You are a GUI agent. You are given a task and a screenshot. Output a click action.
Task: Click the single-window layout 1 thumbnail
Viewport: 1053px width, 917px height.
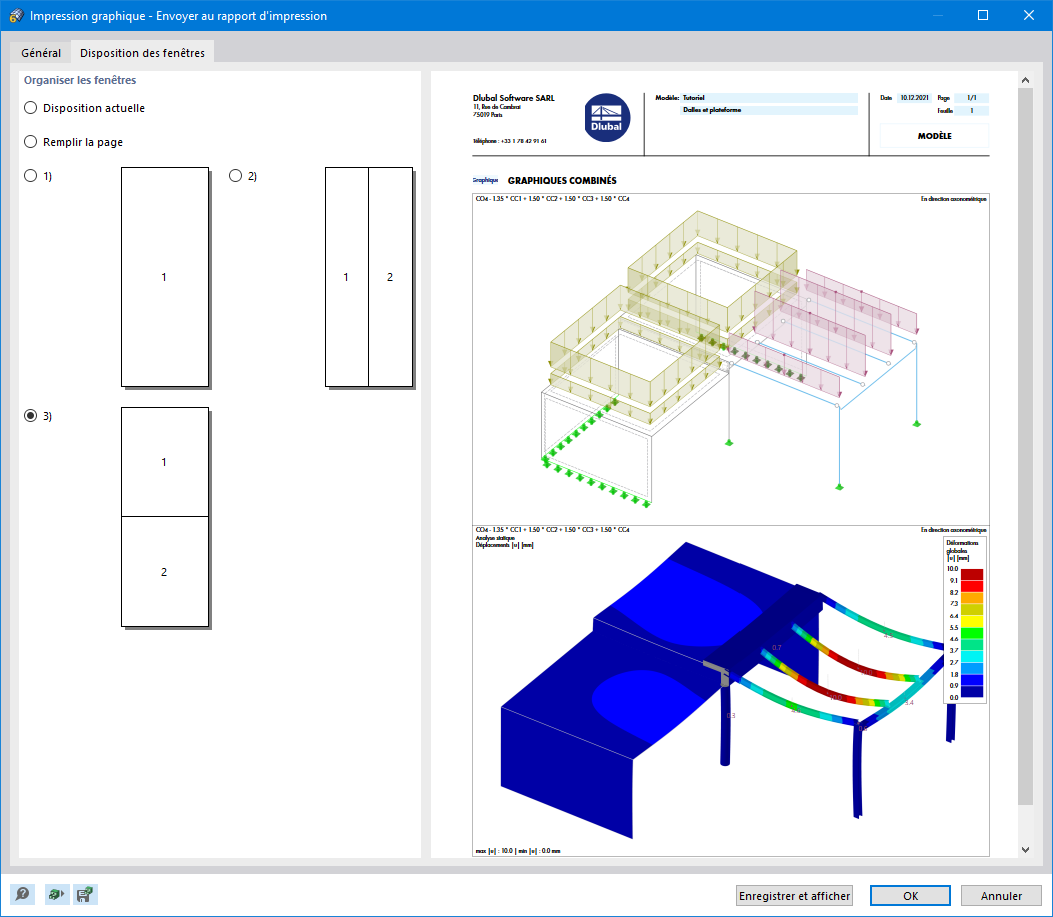click(165, 277)
